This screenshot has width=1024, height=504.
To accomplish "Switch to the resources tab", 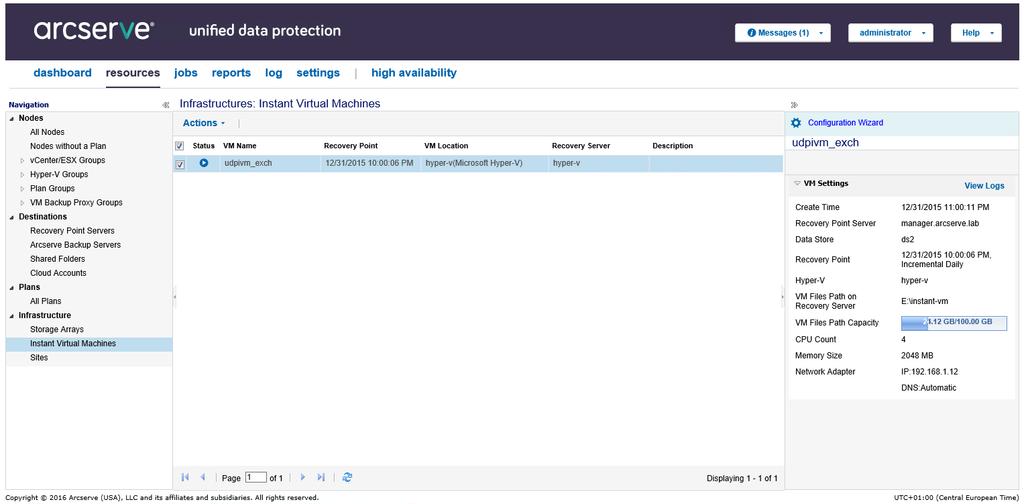I will coord(133,73).
